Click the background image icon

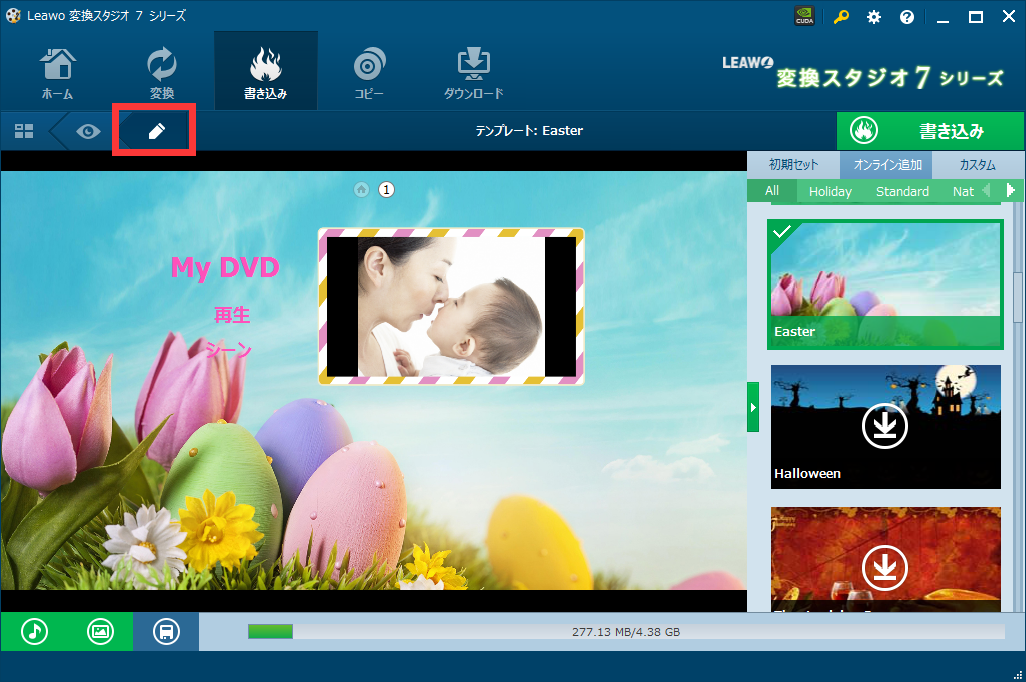100,631
